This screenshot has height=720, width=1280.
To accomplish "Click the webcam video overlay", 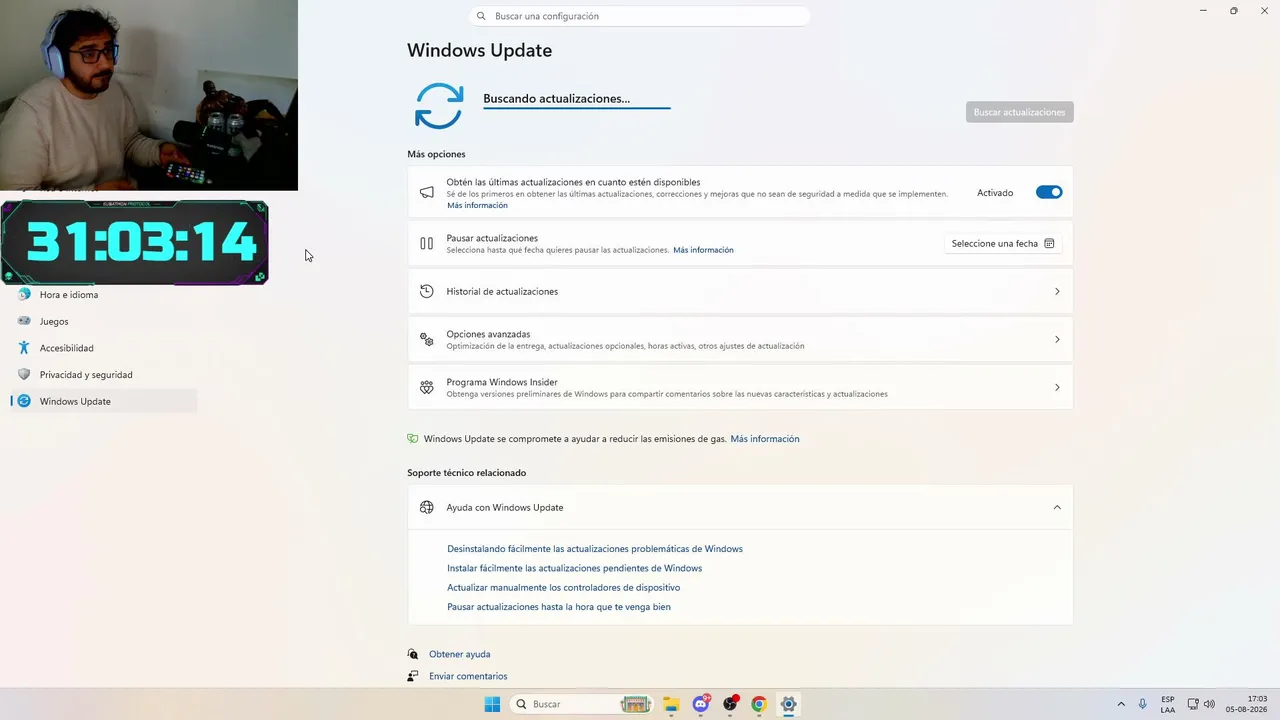I will tap(149, 95).
